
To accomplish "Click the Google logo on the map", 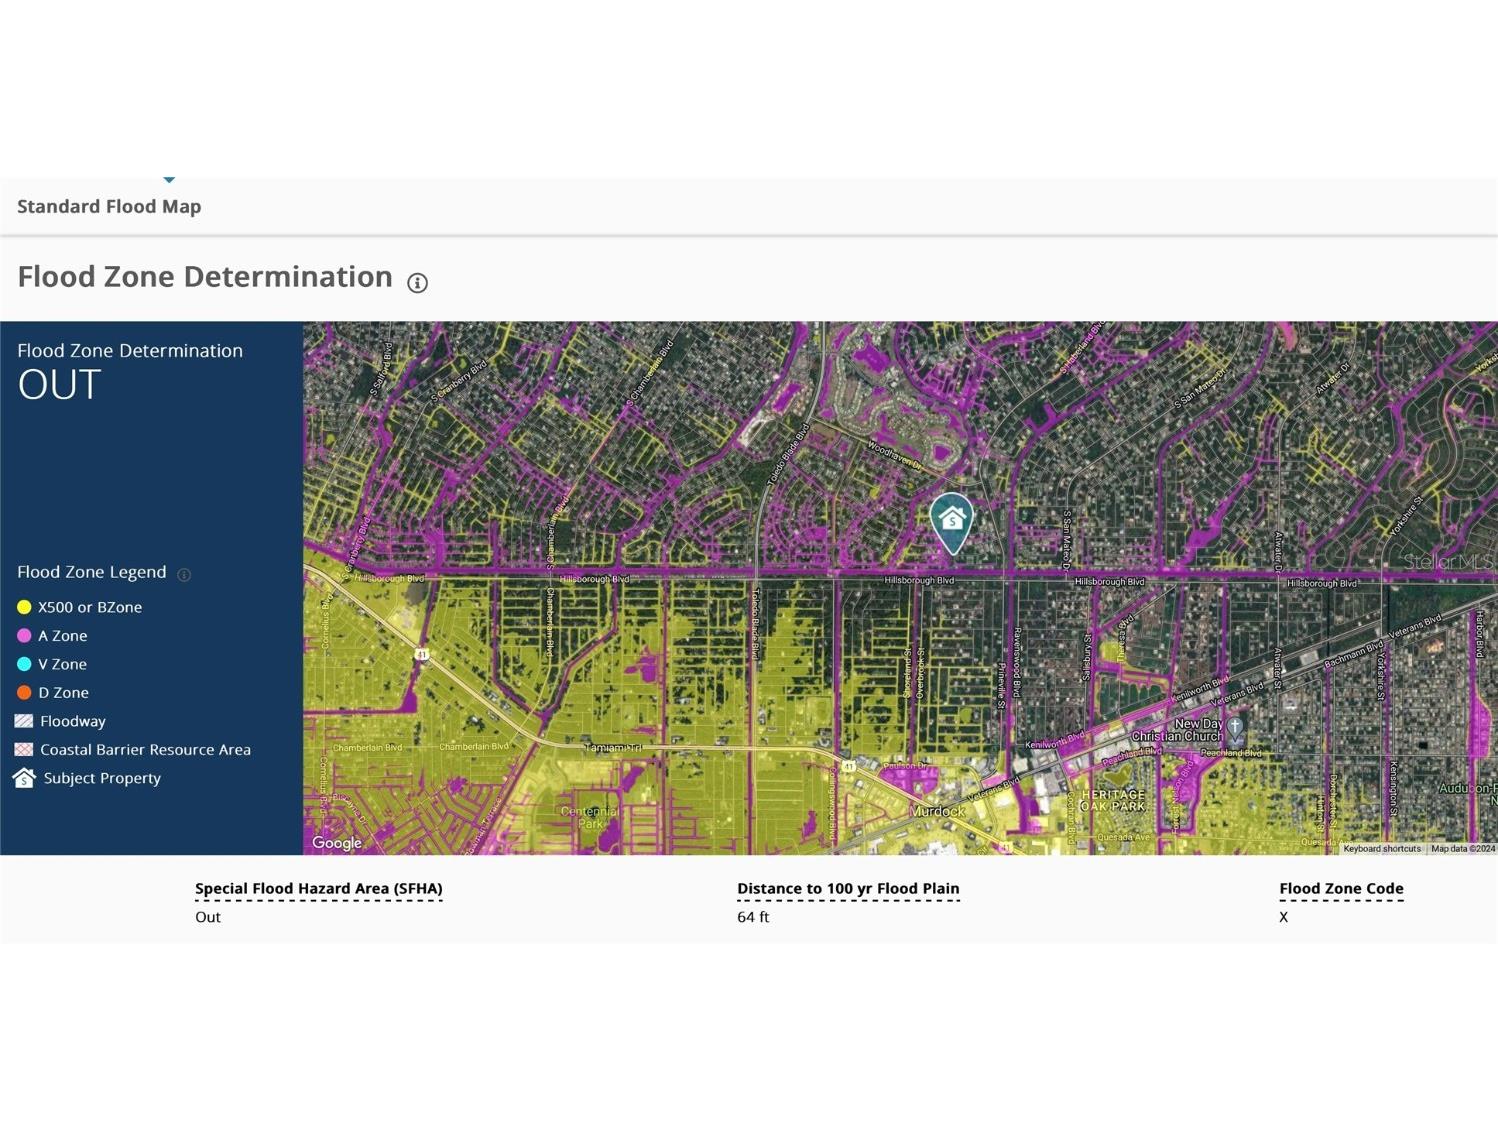I will pos(335,843).
